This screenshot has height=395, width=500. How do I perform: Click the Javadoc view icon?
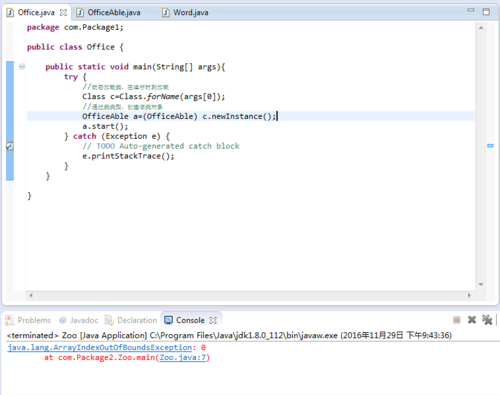coord(63,320)
